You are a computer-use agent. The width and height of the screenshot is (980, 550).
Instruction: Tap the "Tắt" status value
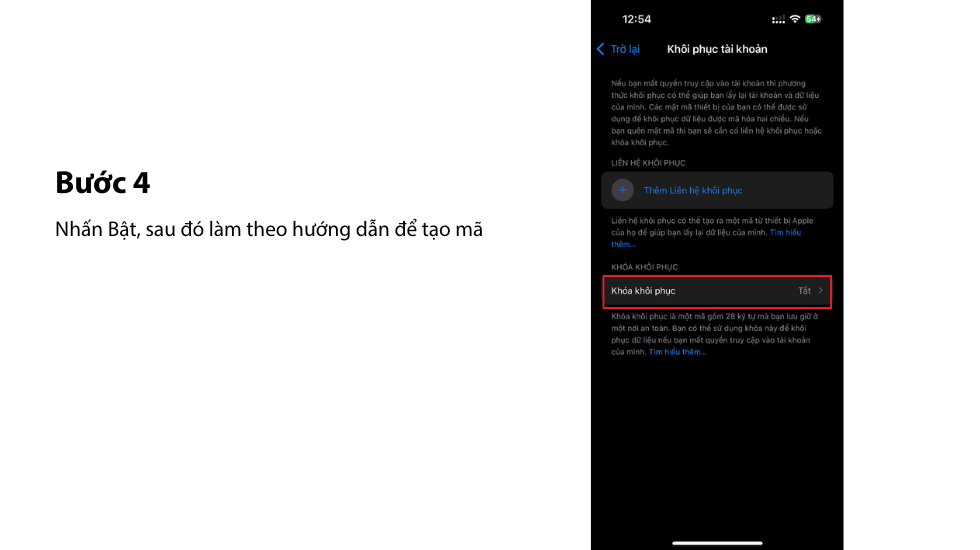coord(804,291)
